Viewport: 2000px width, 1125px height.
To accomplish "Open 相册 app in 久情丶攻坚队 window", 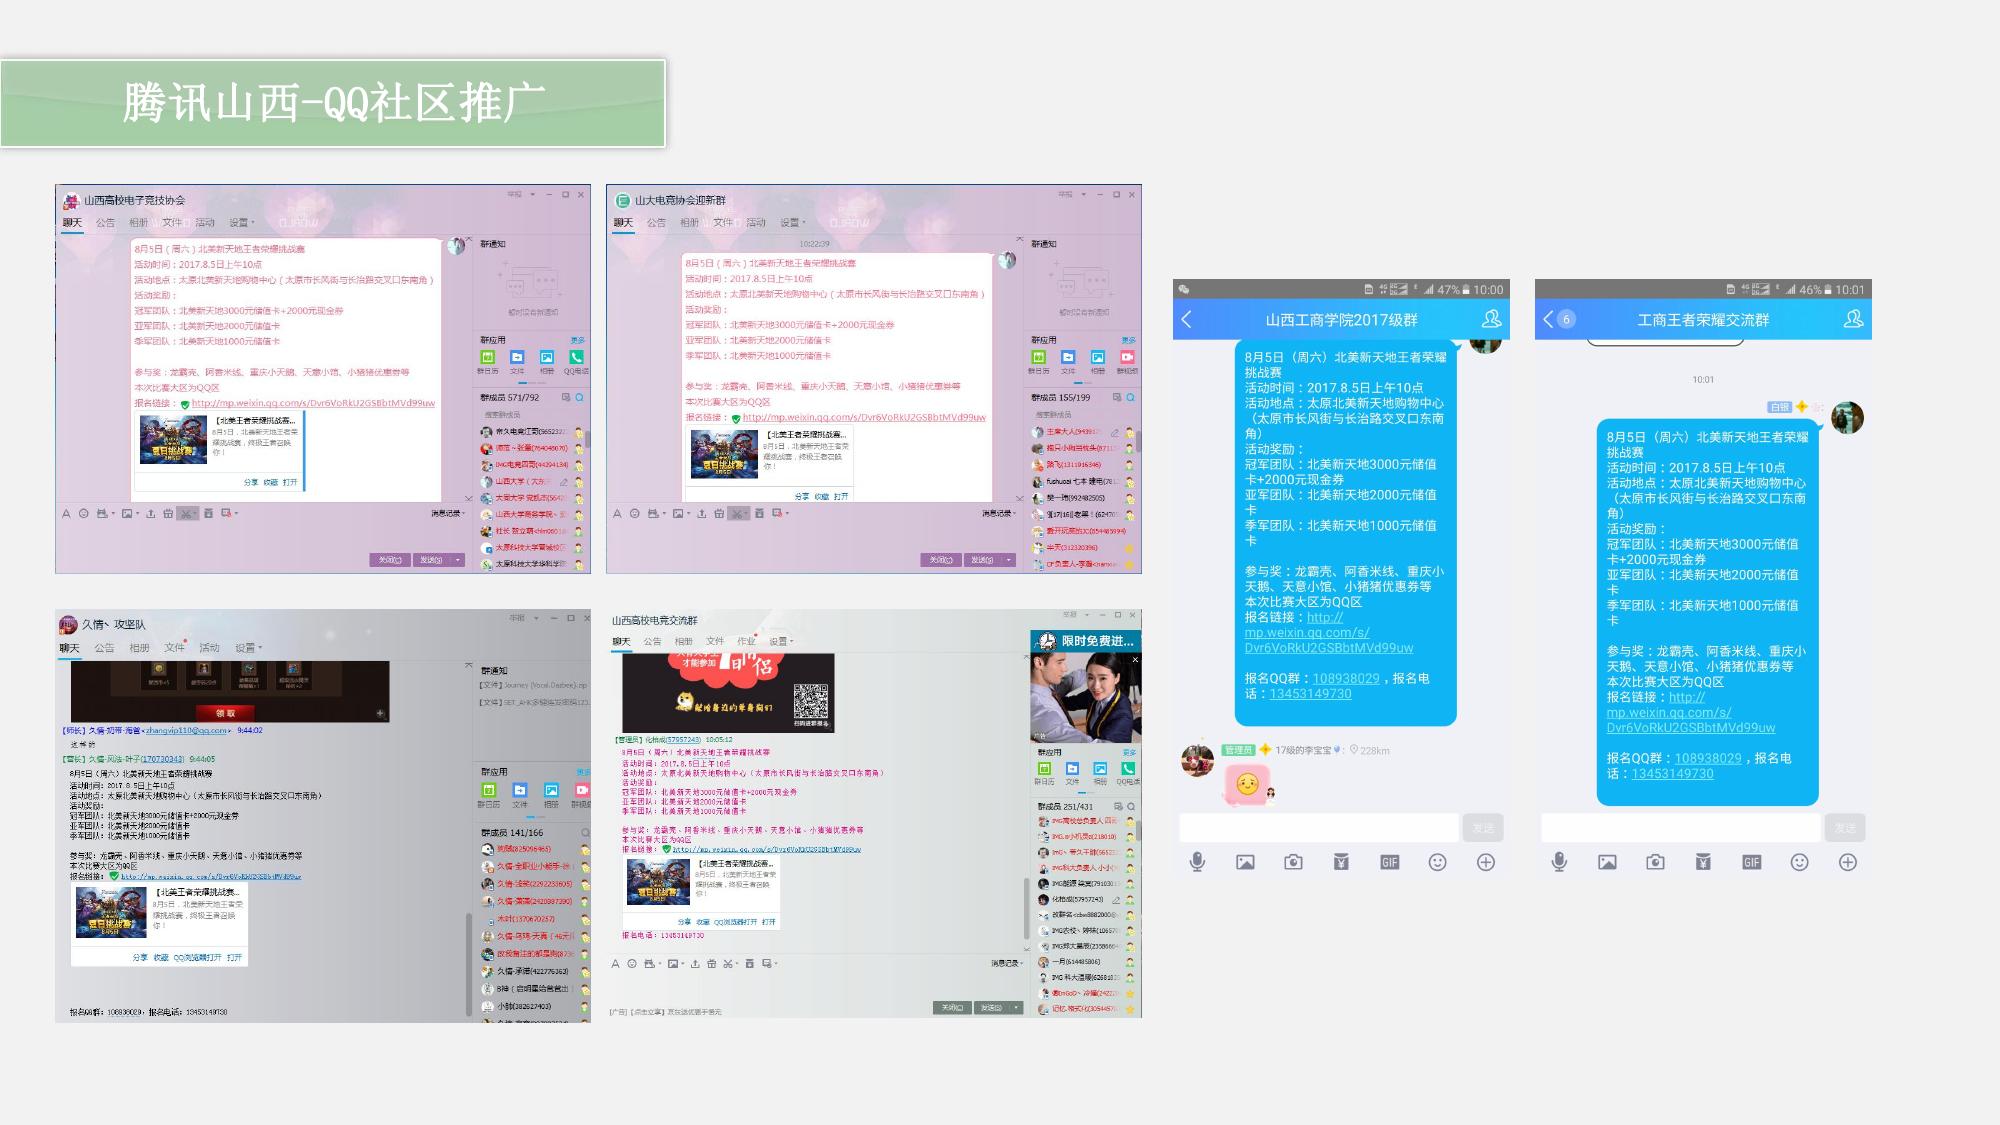I will tap(551, 794).
